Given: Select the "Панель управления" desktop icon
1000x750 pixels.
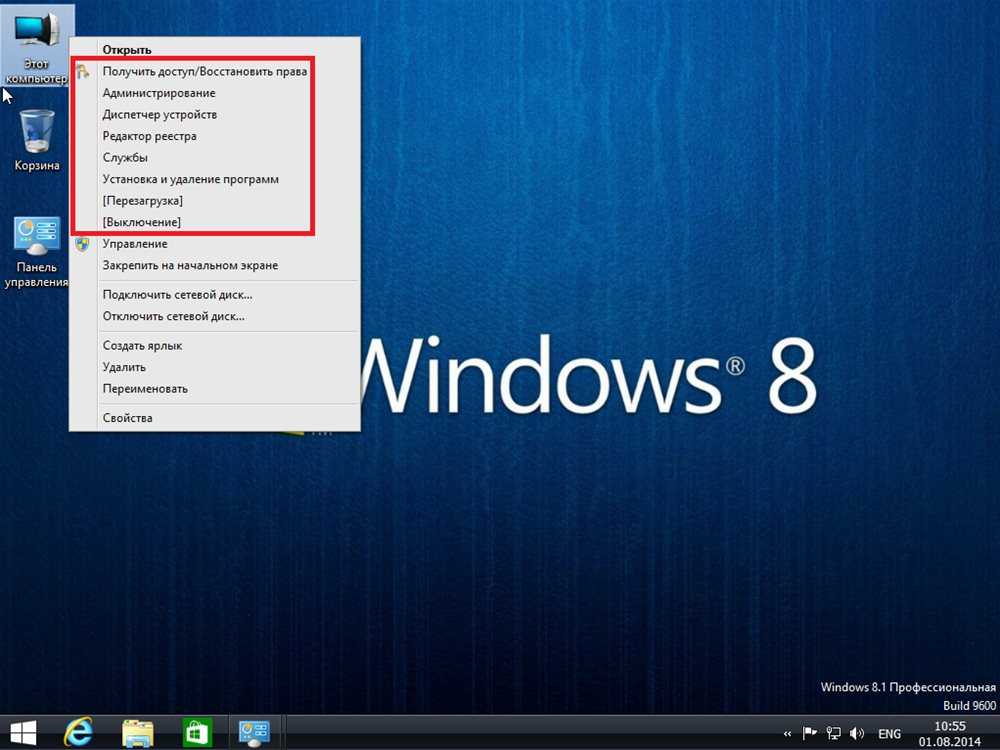Looking at the screenshot, I should click(36, 253).
